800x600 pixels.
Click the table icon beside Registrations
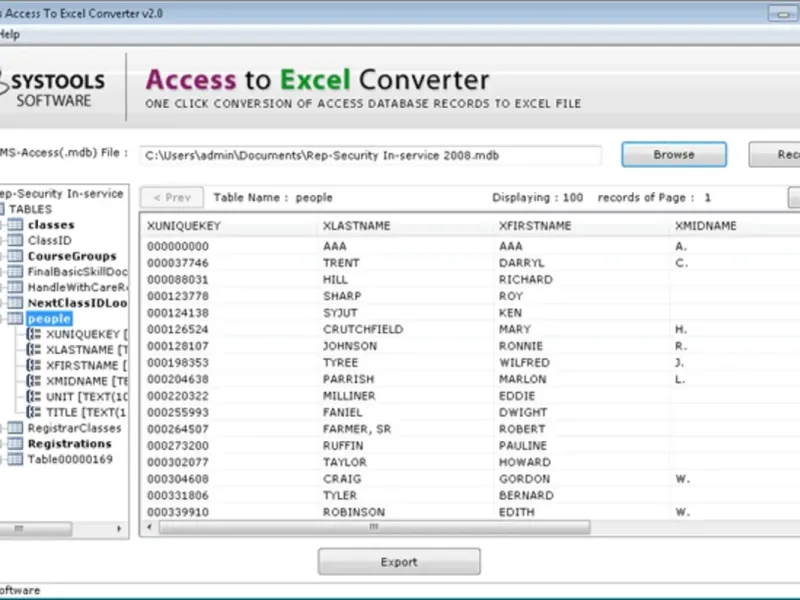click(15, 444)
